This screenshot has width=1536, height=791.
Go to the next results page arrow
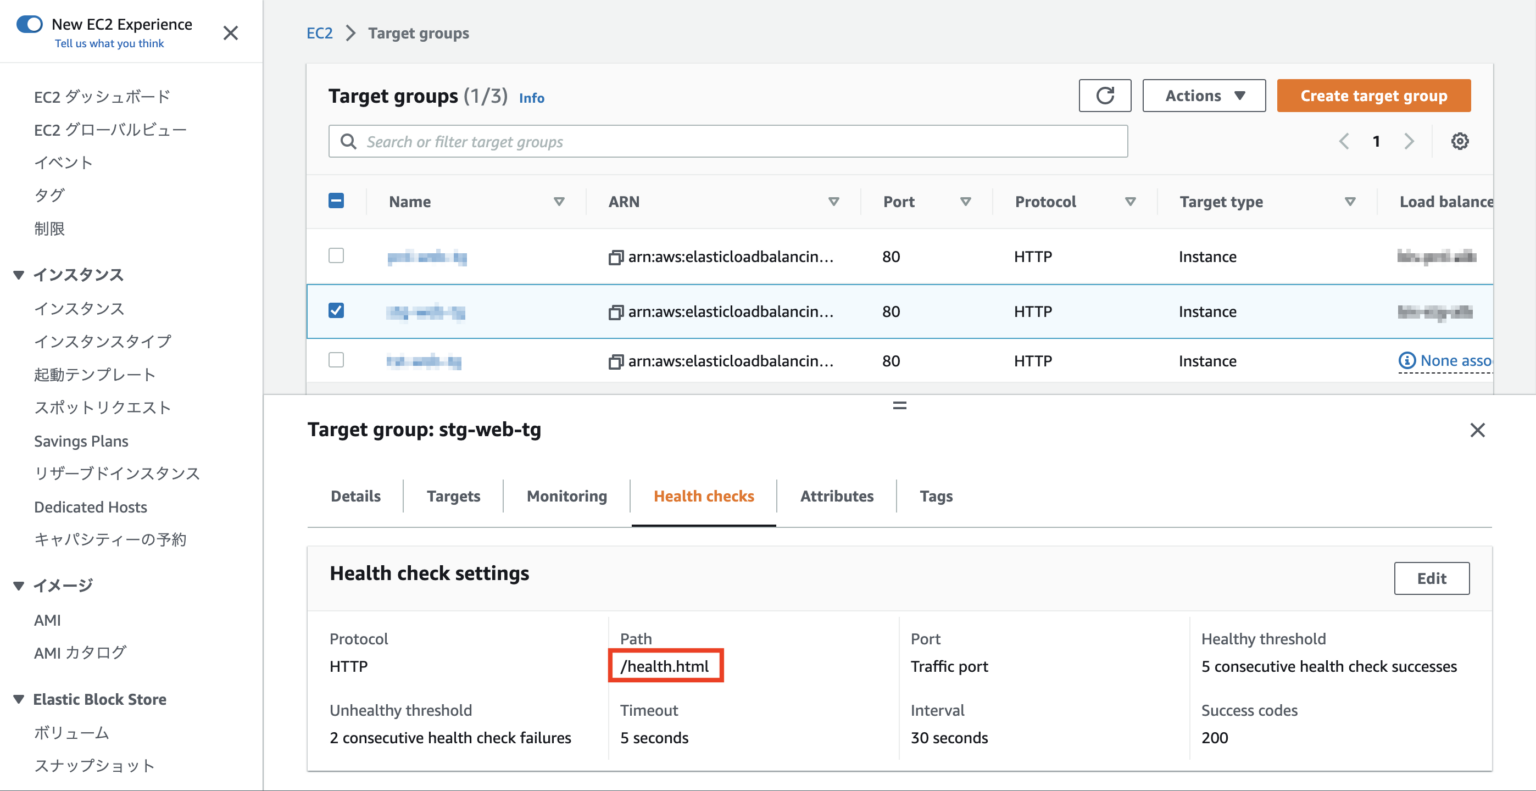1409,141
